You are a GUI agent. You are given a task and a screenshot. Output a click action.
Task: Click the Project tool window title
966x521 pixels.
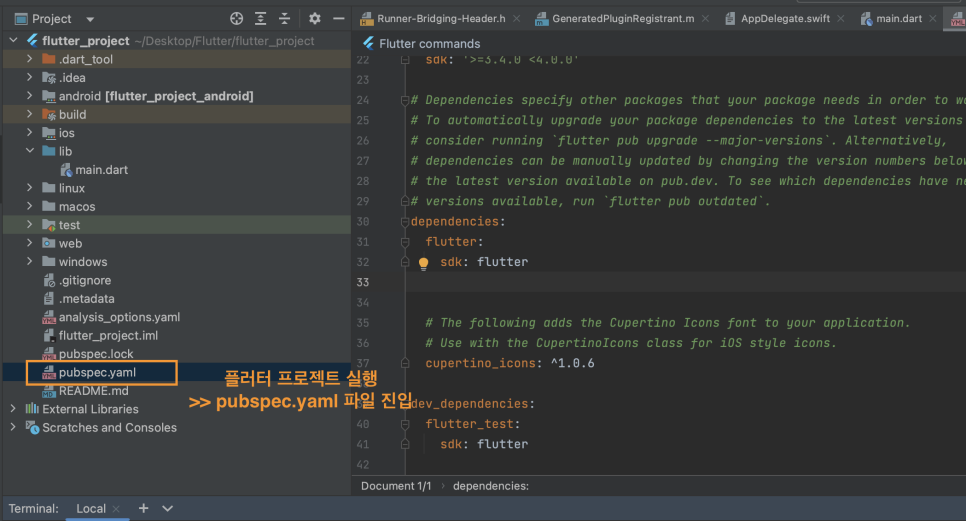click(52, 19)
